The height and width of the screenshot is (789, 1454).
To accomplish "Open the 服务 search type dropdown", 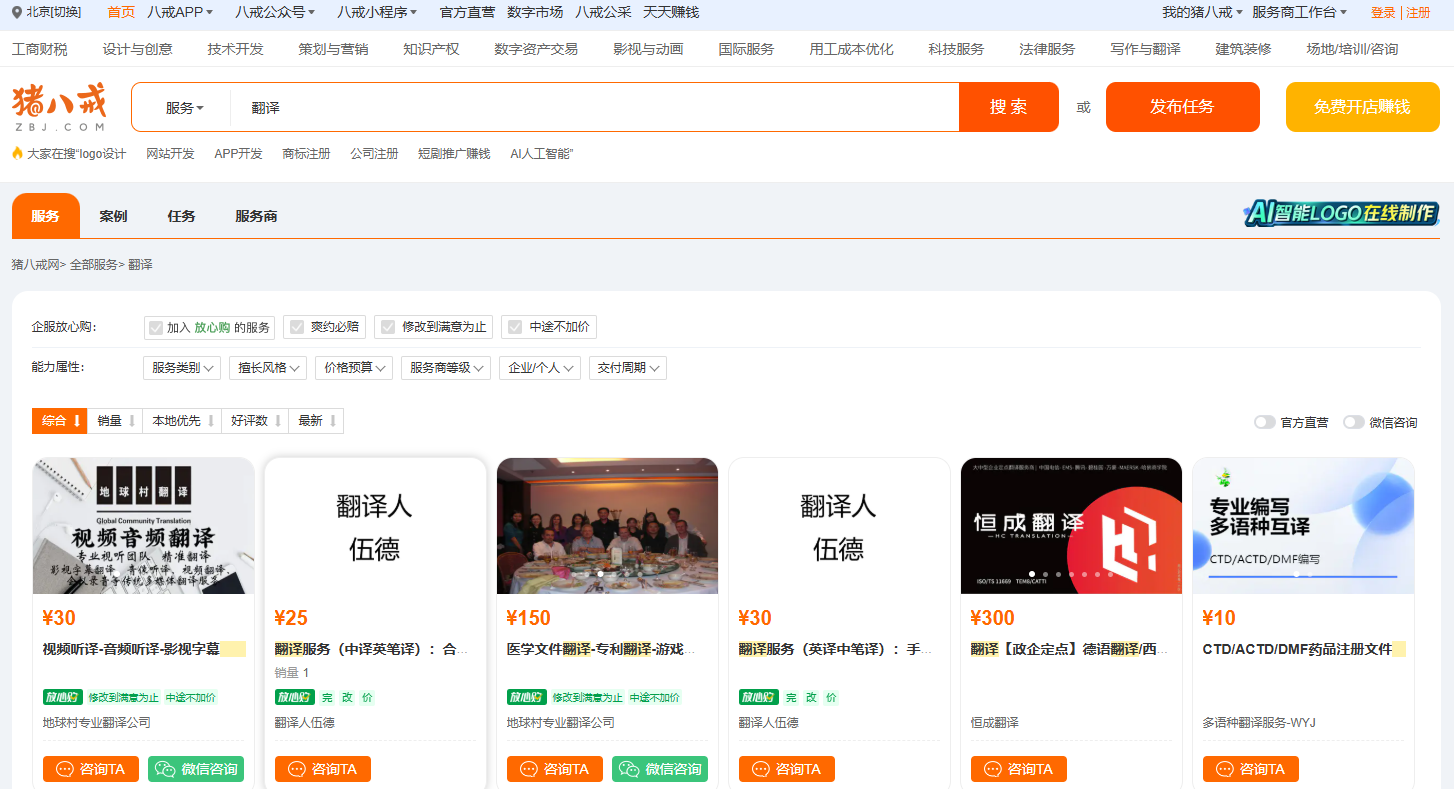I will click(x=184, y=108).
